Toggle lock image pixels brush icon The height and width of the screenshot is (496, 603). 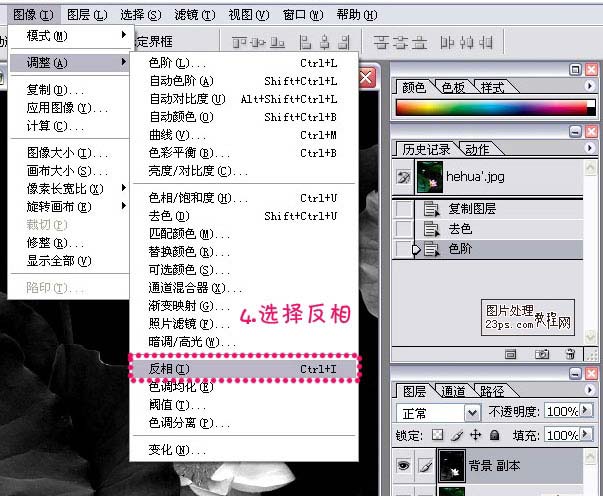(x=456, y=435)
